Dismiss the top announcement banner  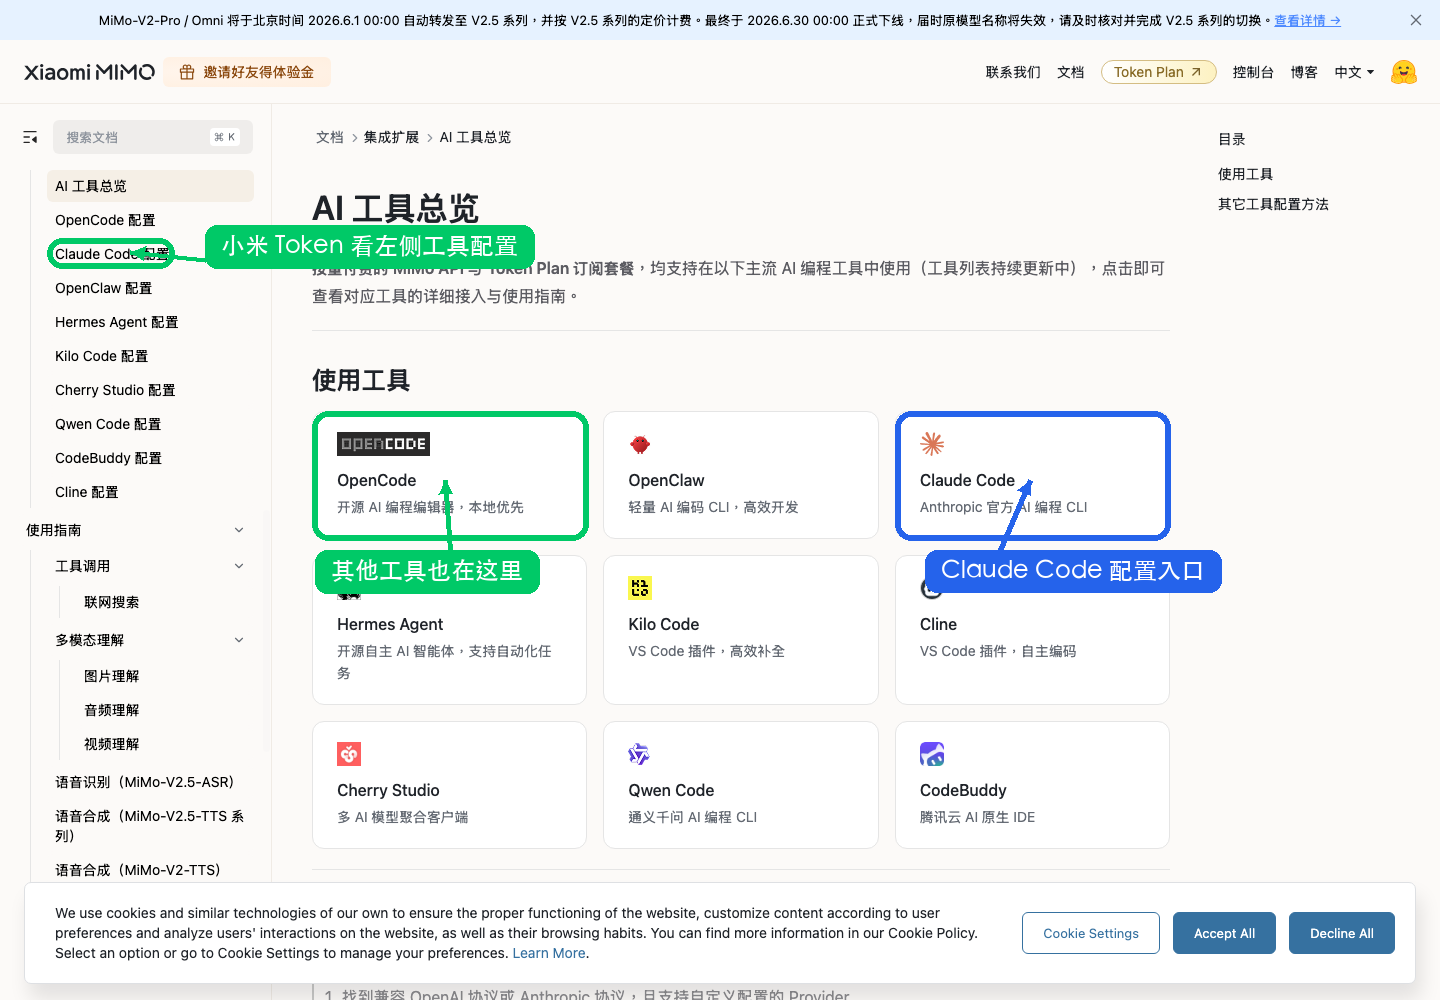[x=1415, y=20]
